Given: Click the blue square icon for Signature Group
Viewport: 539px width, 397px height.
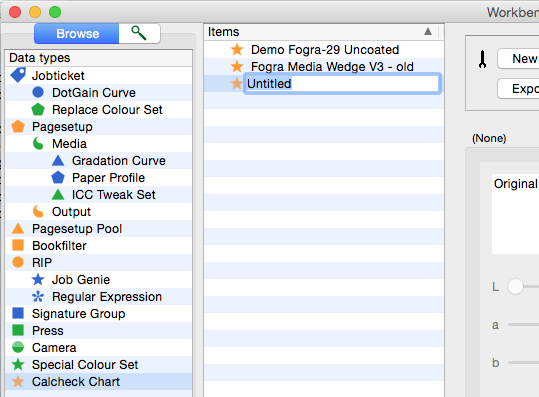Looking at the screenshot, I should click(x=18, y=313).
